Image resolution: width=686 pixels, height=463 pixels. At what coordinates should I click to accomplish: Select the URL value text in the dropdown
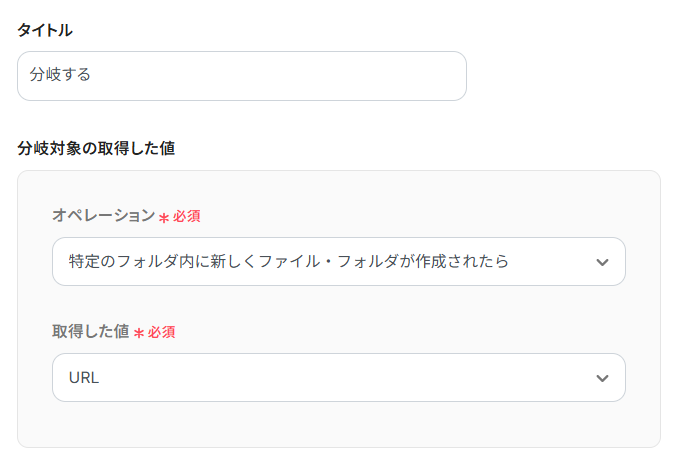[x=84, y=378]
